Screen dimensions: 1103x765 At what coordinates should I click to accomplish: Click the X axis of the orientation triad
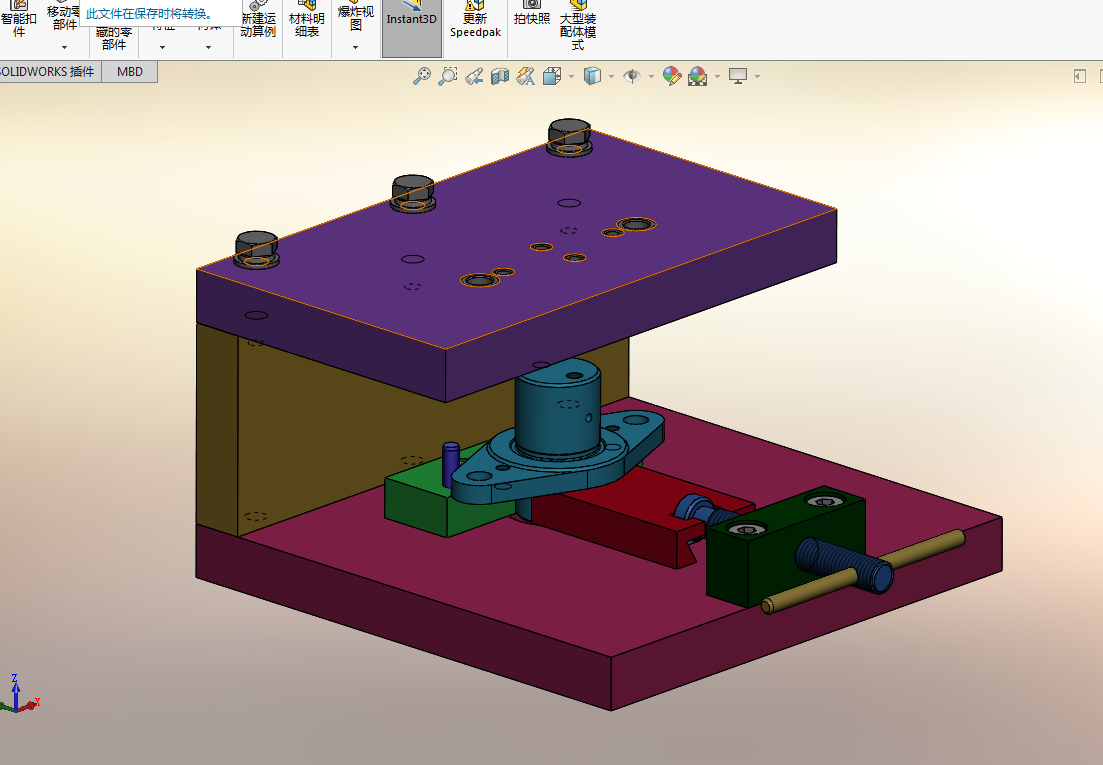tap(31, 704)
